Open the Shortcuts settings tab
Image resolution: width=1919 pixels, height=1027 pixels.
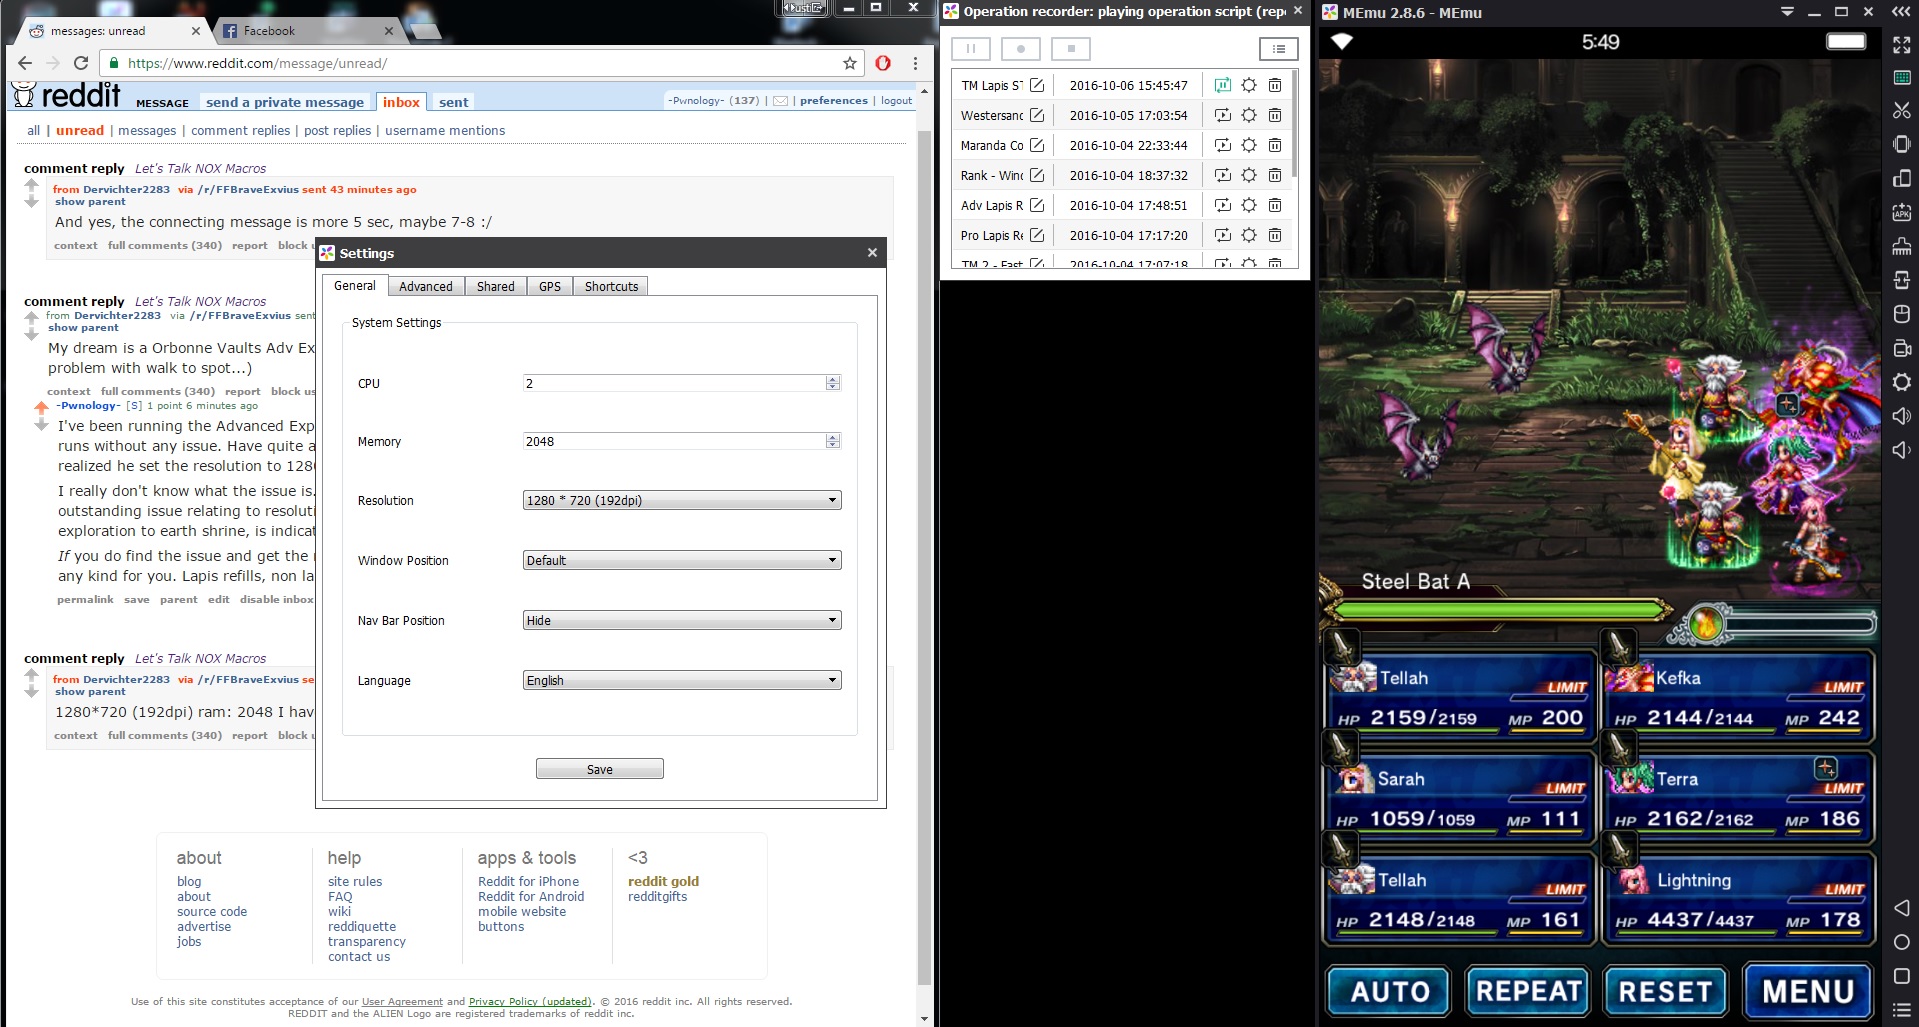611,286
